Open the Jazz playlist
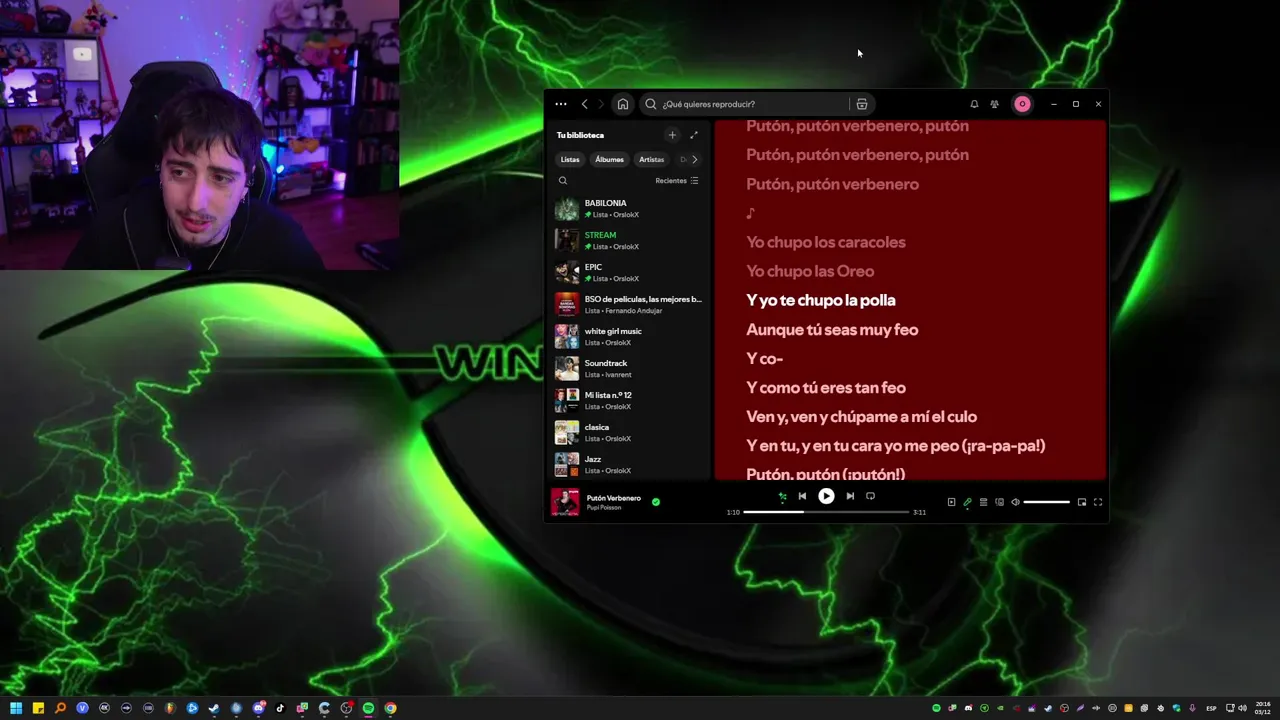This screenshot has height=720, width=1280. click(x=629, y=465)
